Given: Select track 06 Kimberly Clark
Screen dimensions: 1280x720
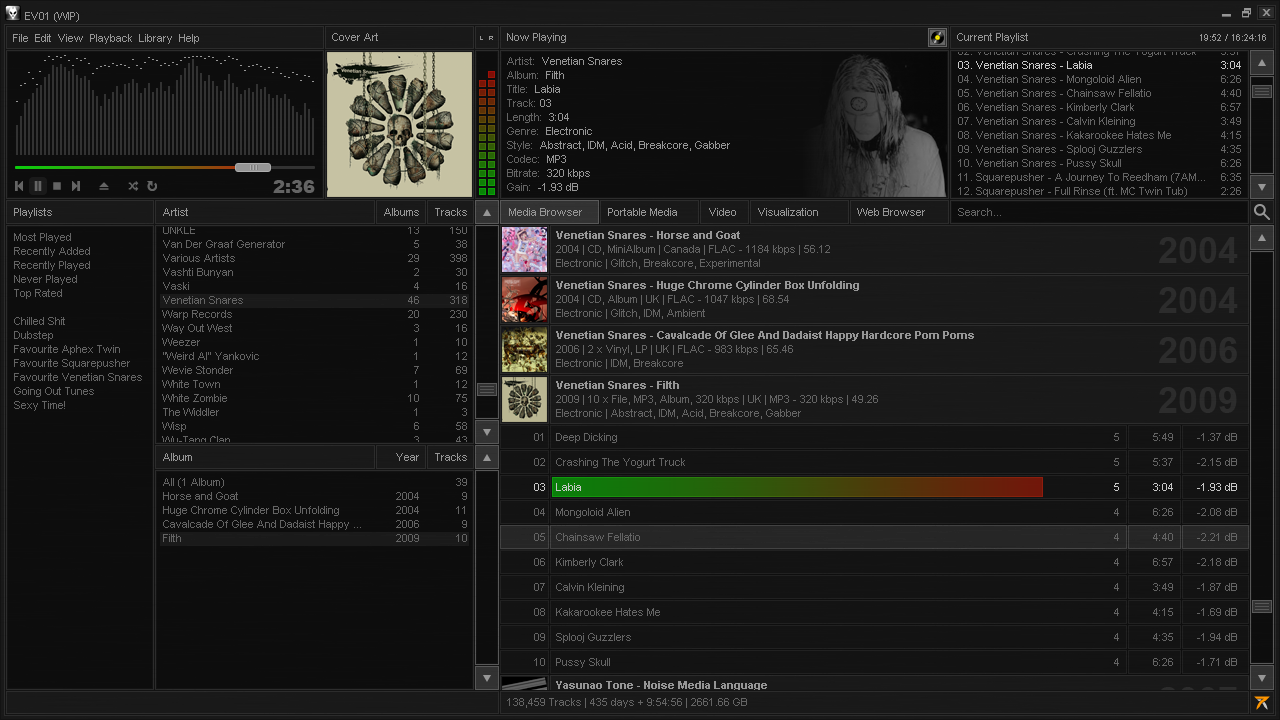Looking at the screenshot, I should (x=874, y=562).
